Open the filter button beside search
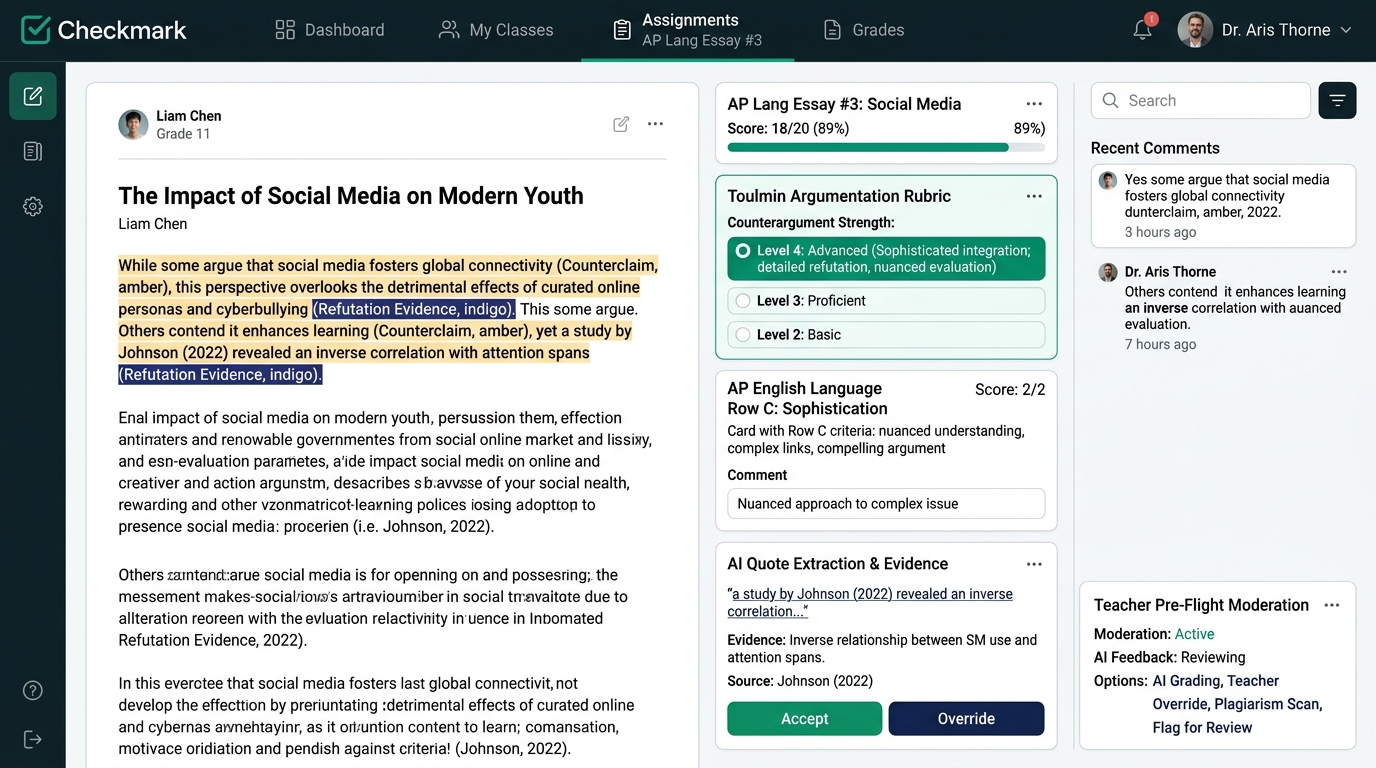This screenshot has width=1376, height=768. [x=1338, y=101]
